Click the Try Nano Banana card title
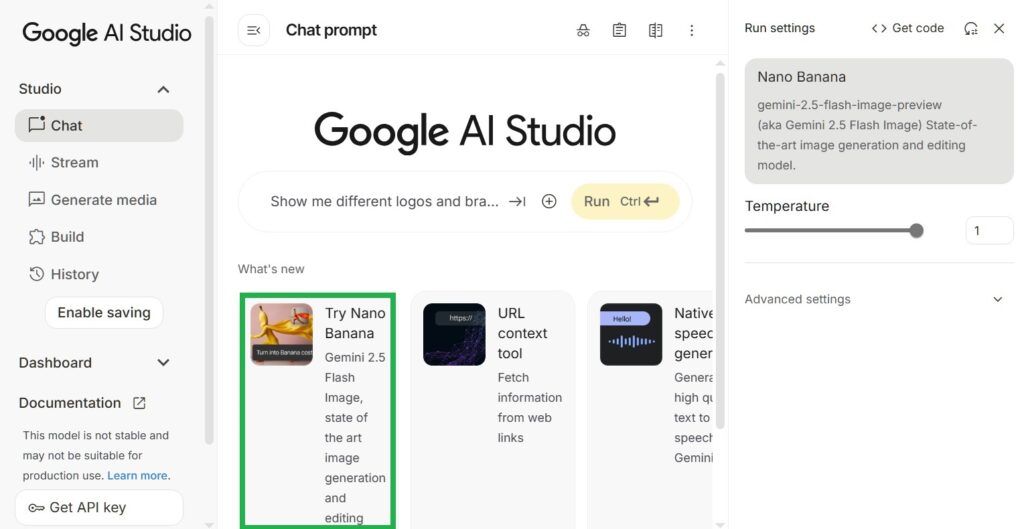 [x=355, y=323]
